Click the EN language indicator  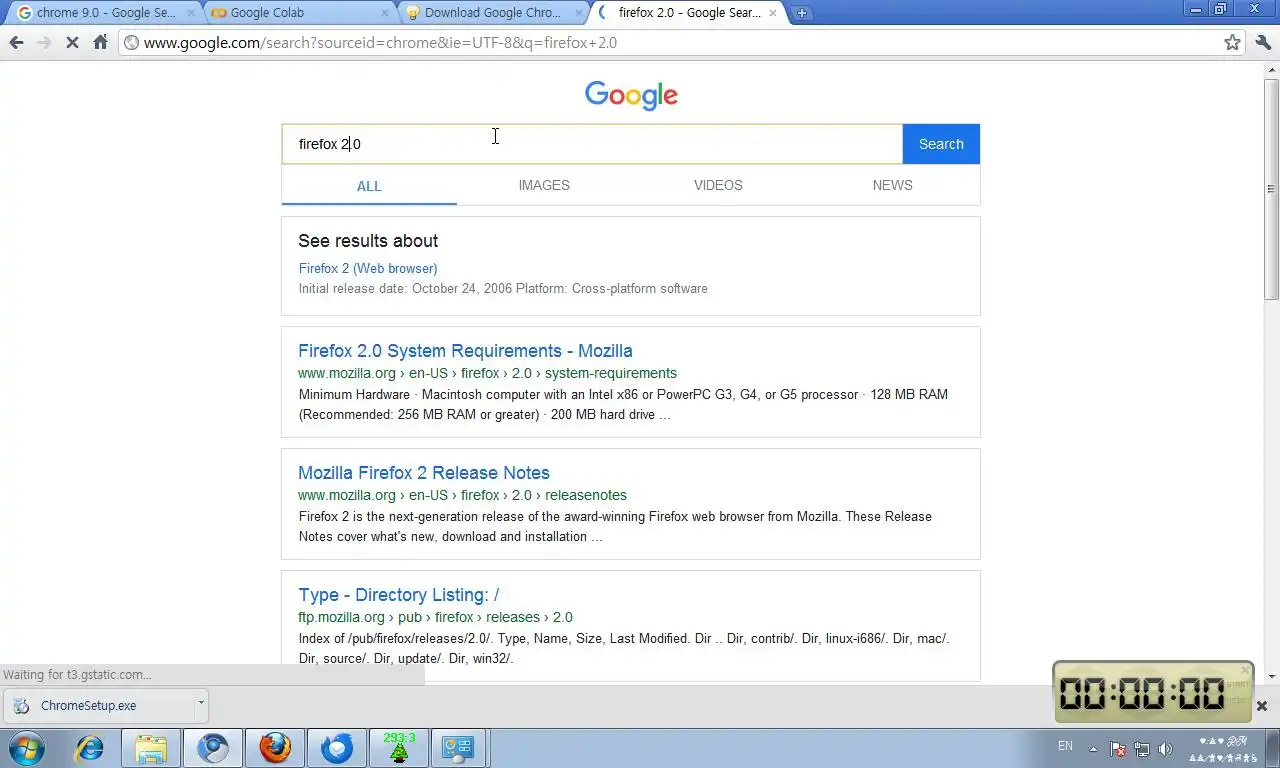[1065, 746]
